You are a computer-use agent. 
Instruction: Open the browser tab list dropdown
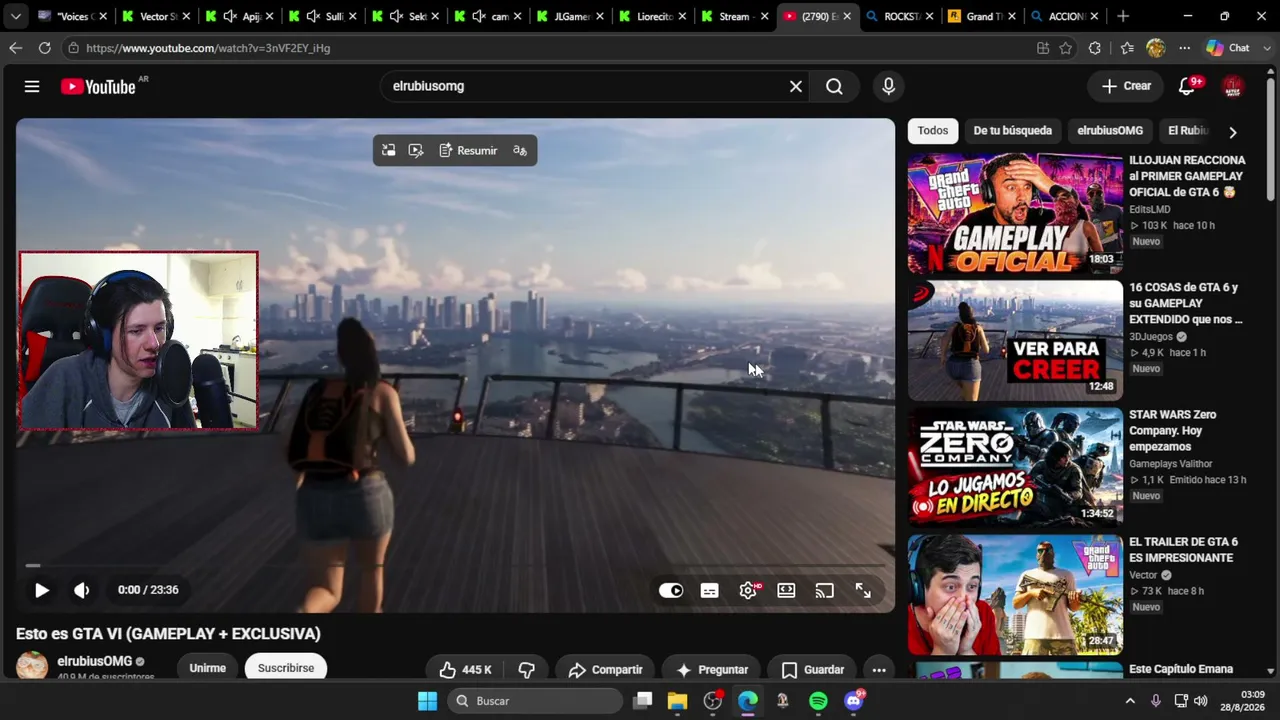tap(15, 16)
